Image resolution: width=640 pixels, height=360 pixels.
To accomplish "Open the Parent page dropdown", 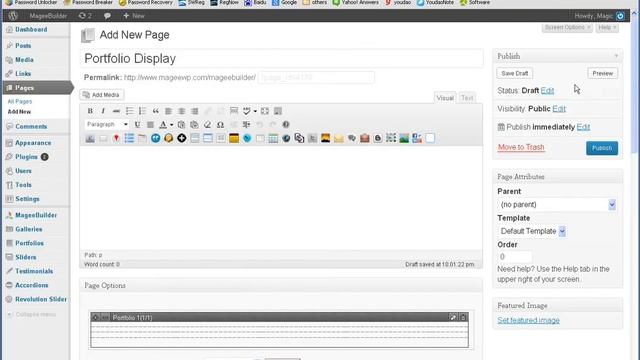I will tap(556, 204).
